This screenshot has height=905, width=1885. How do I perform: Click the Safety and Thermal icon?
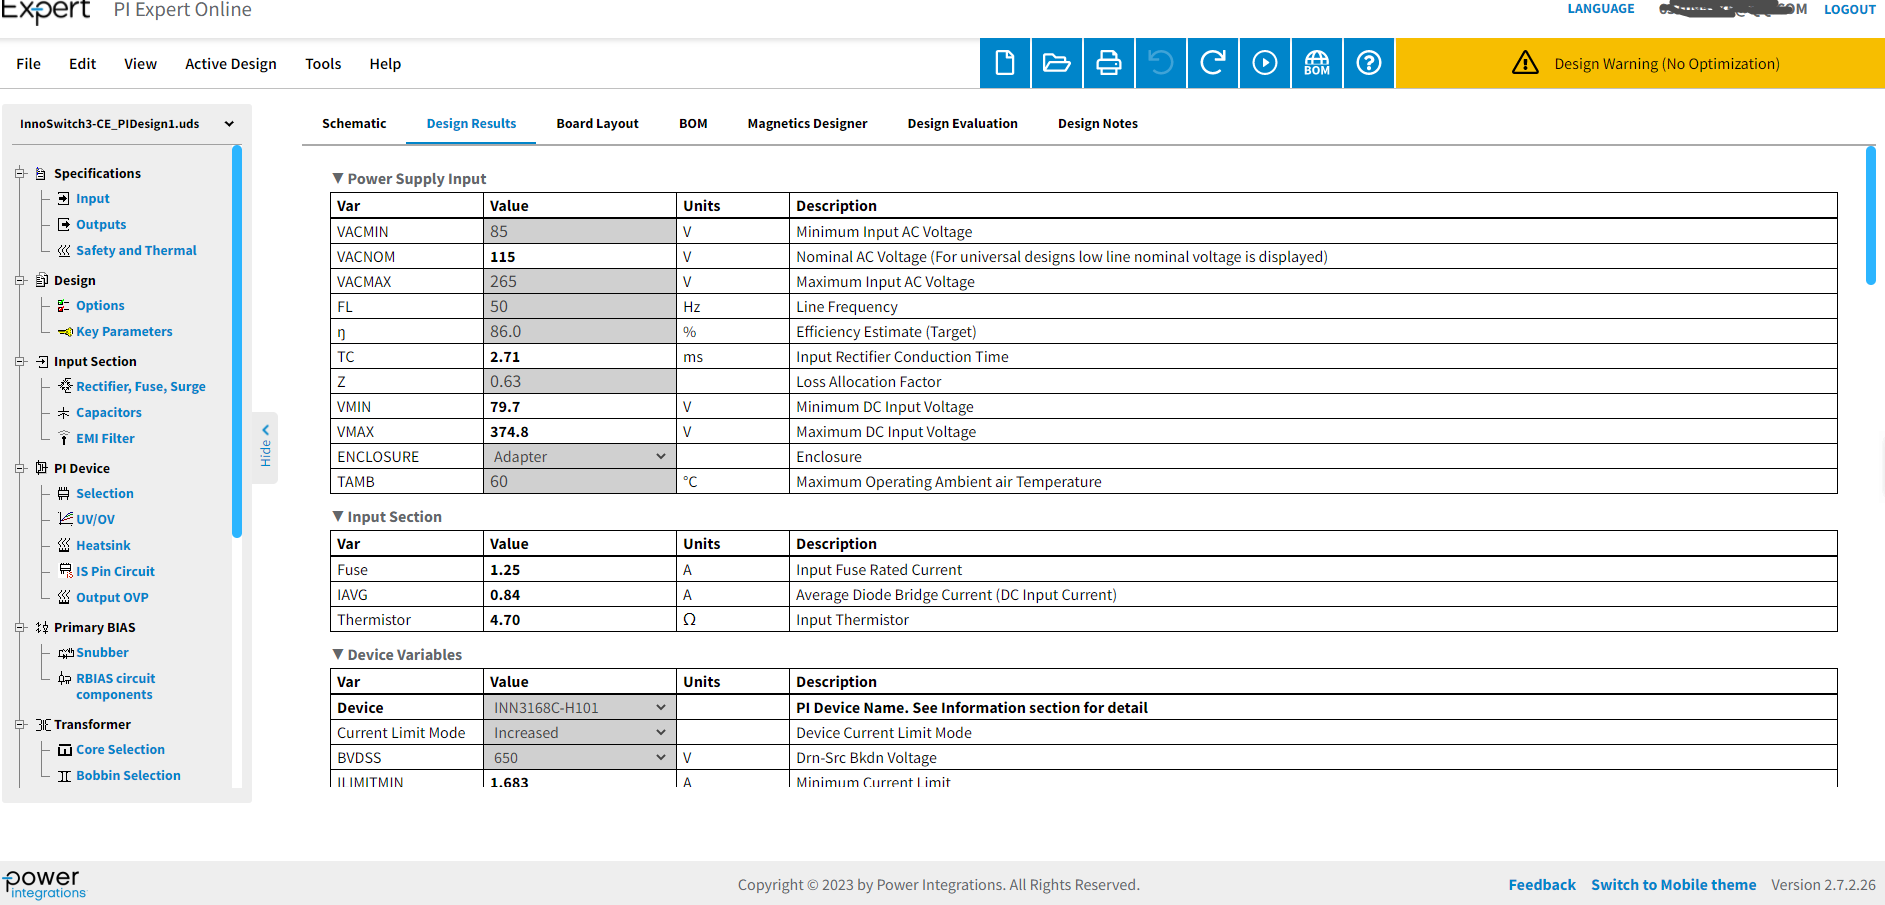[64, 250]
